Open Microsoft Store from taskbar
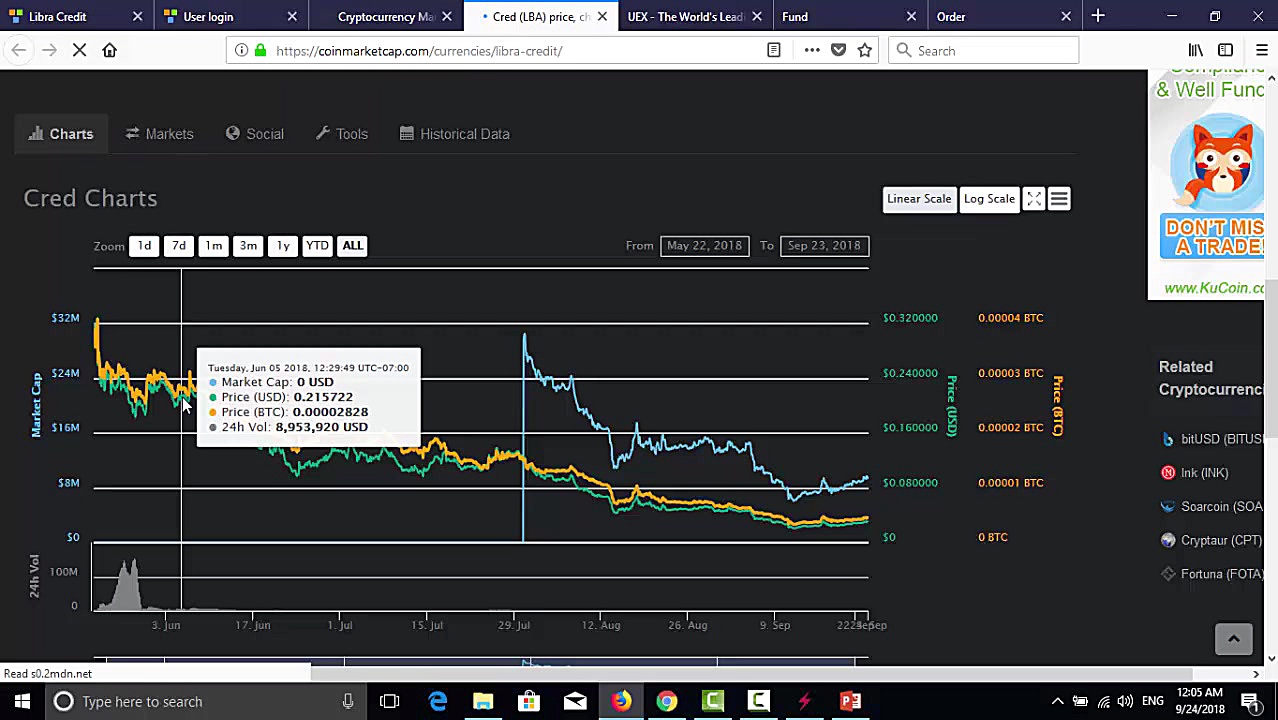The image size is (1278, 720). [x=529, y=701]
